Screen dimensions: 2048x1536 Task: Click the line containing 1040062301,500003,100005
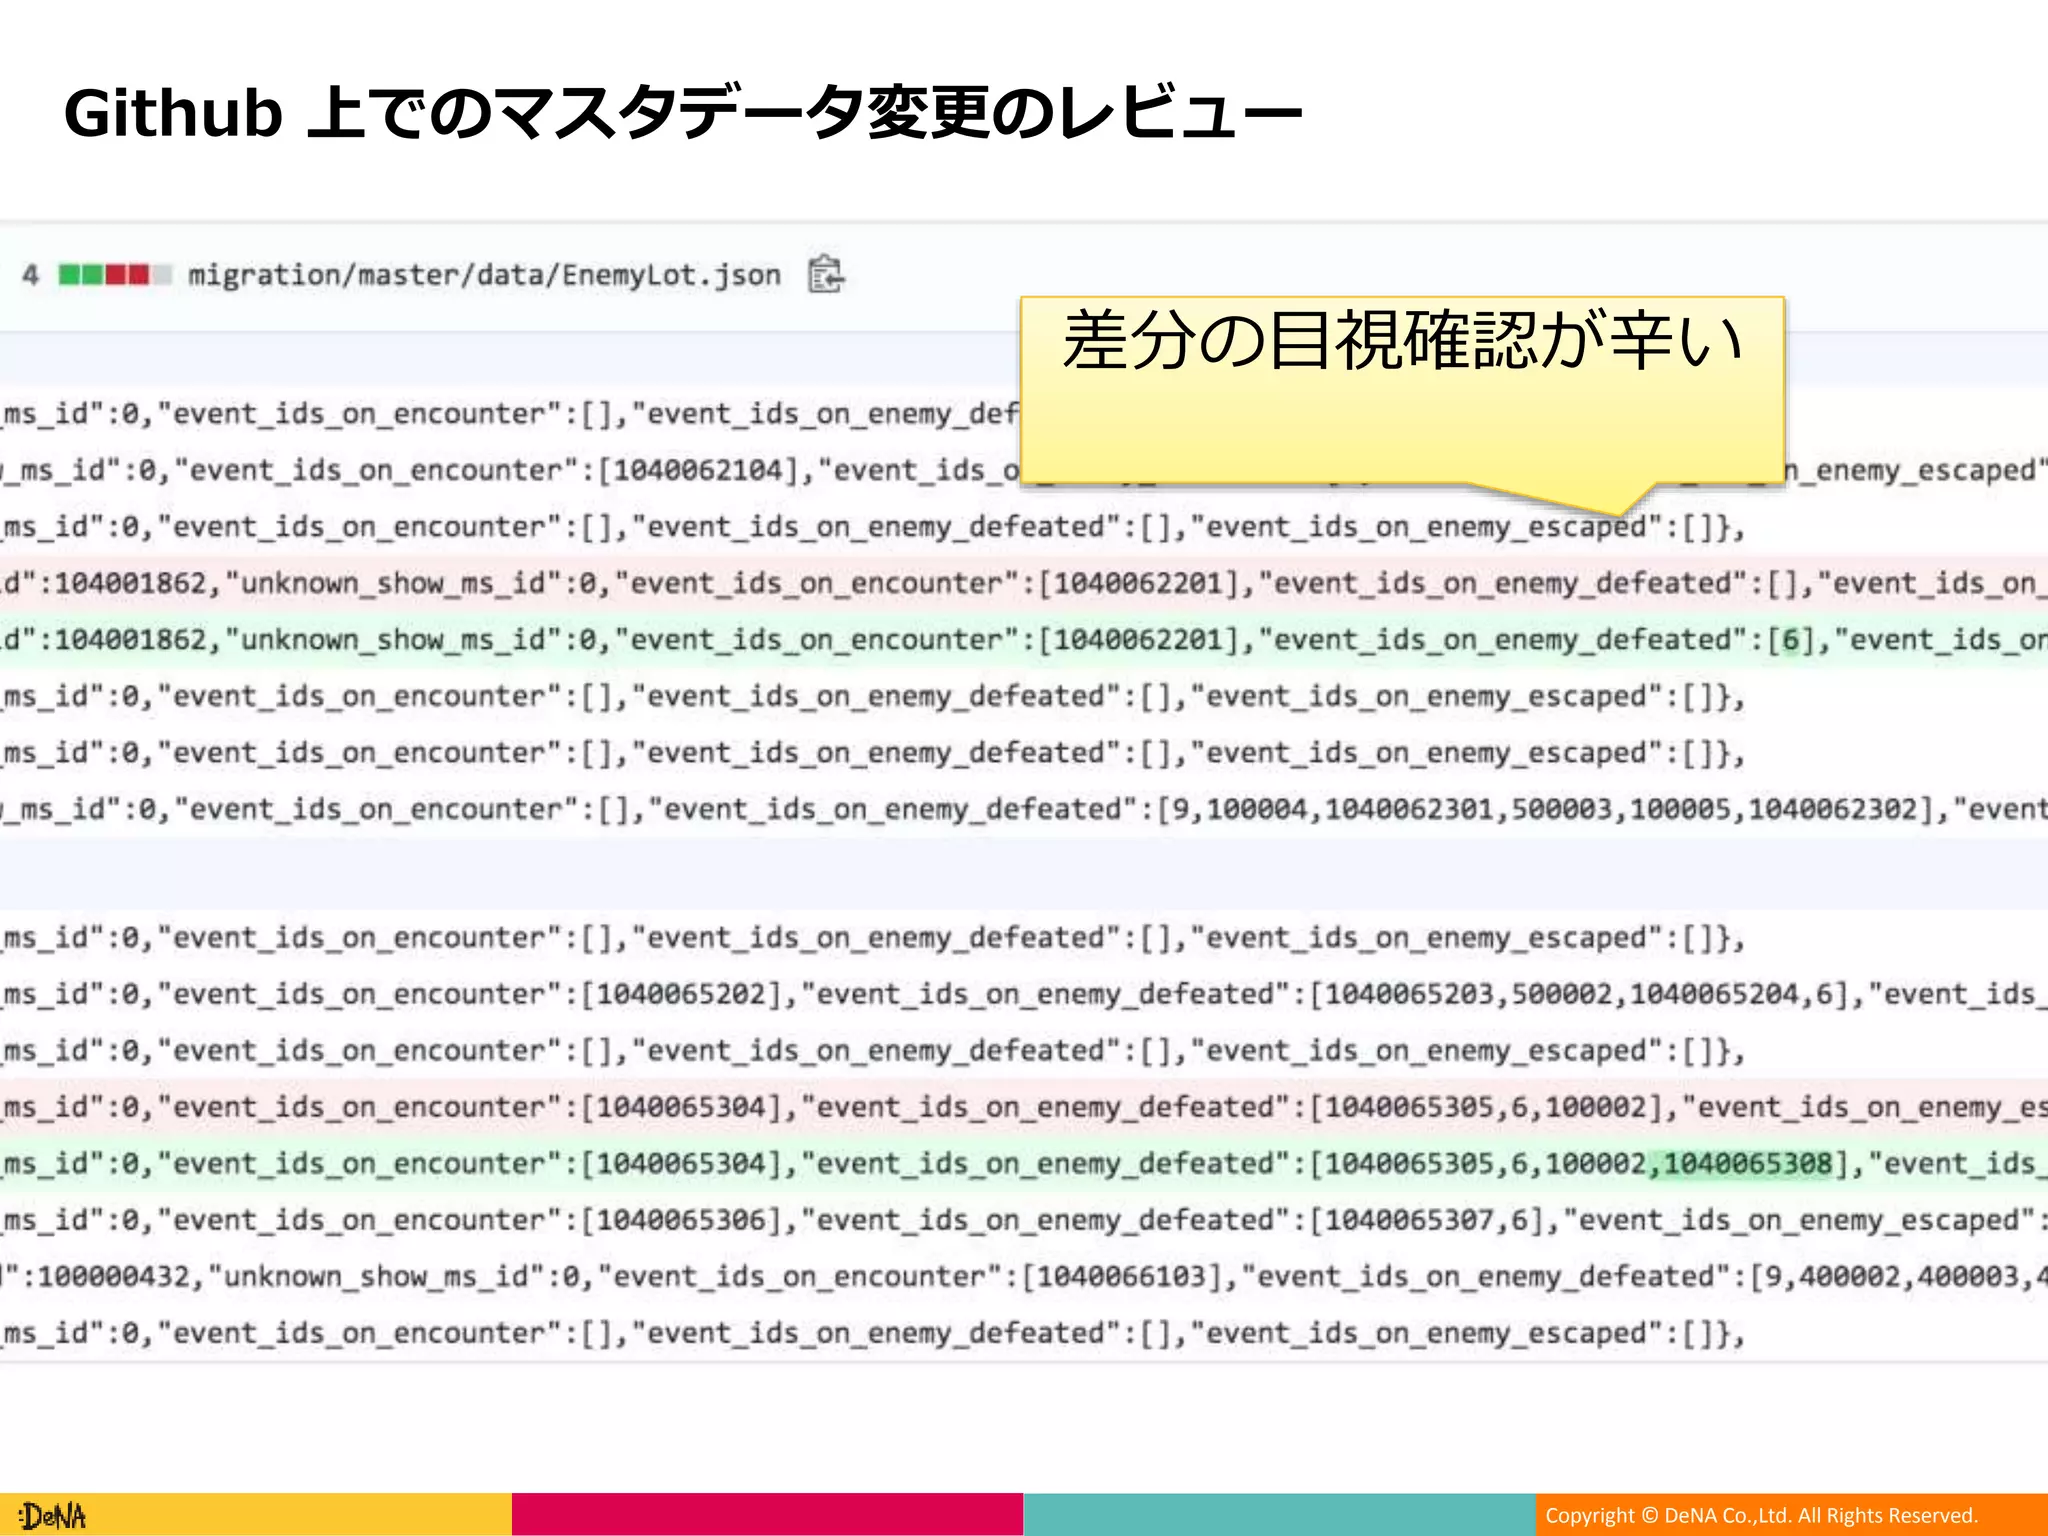tap(1024, 809)
